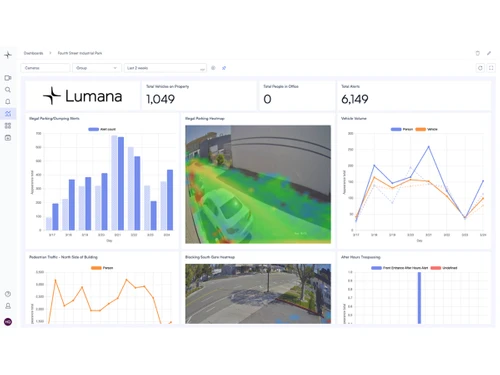Click the blue bar in After Hours Trespassing chart
This screenshot has height=375, width=500.
419,298
